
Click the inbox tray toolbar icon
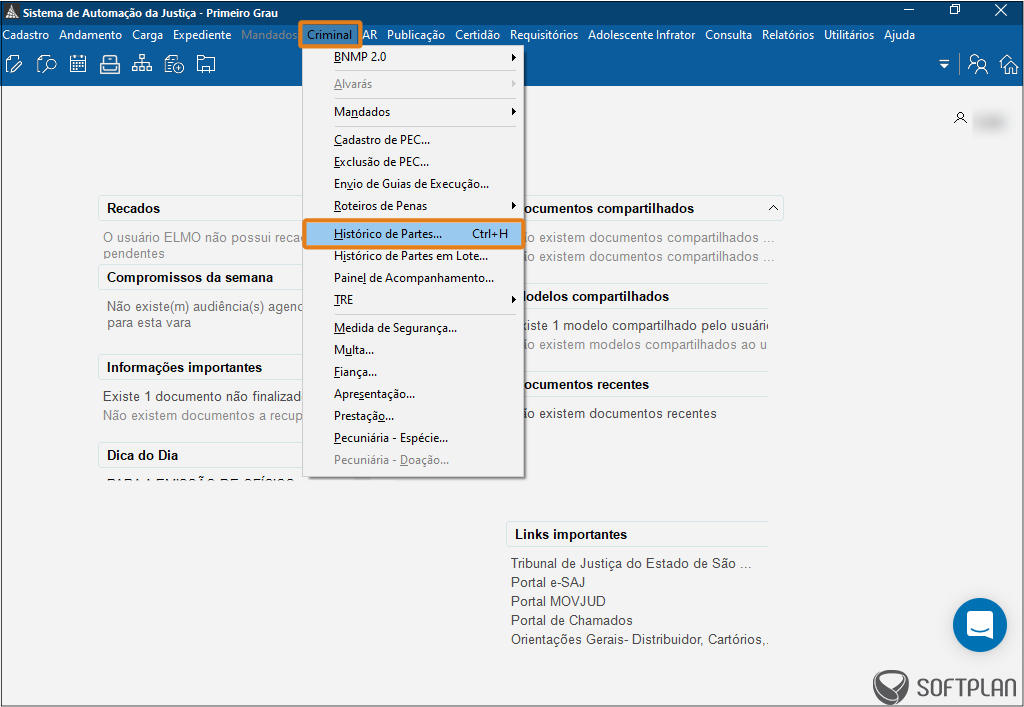click(110, 64)
